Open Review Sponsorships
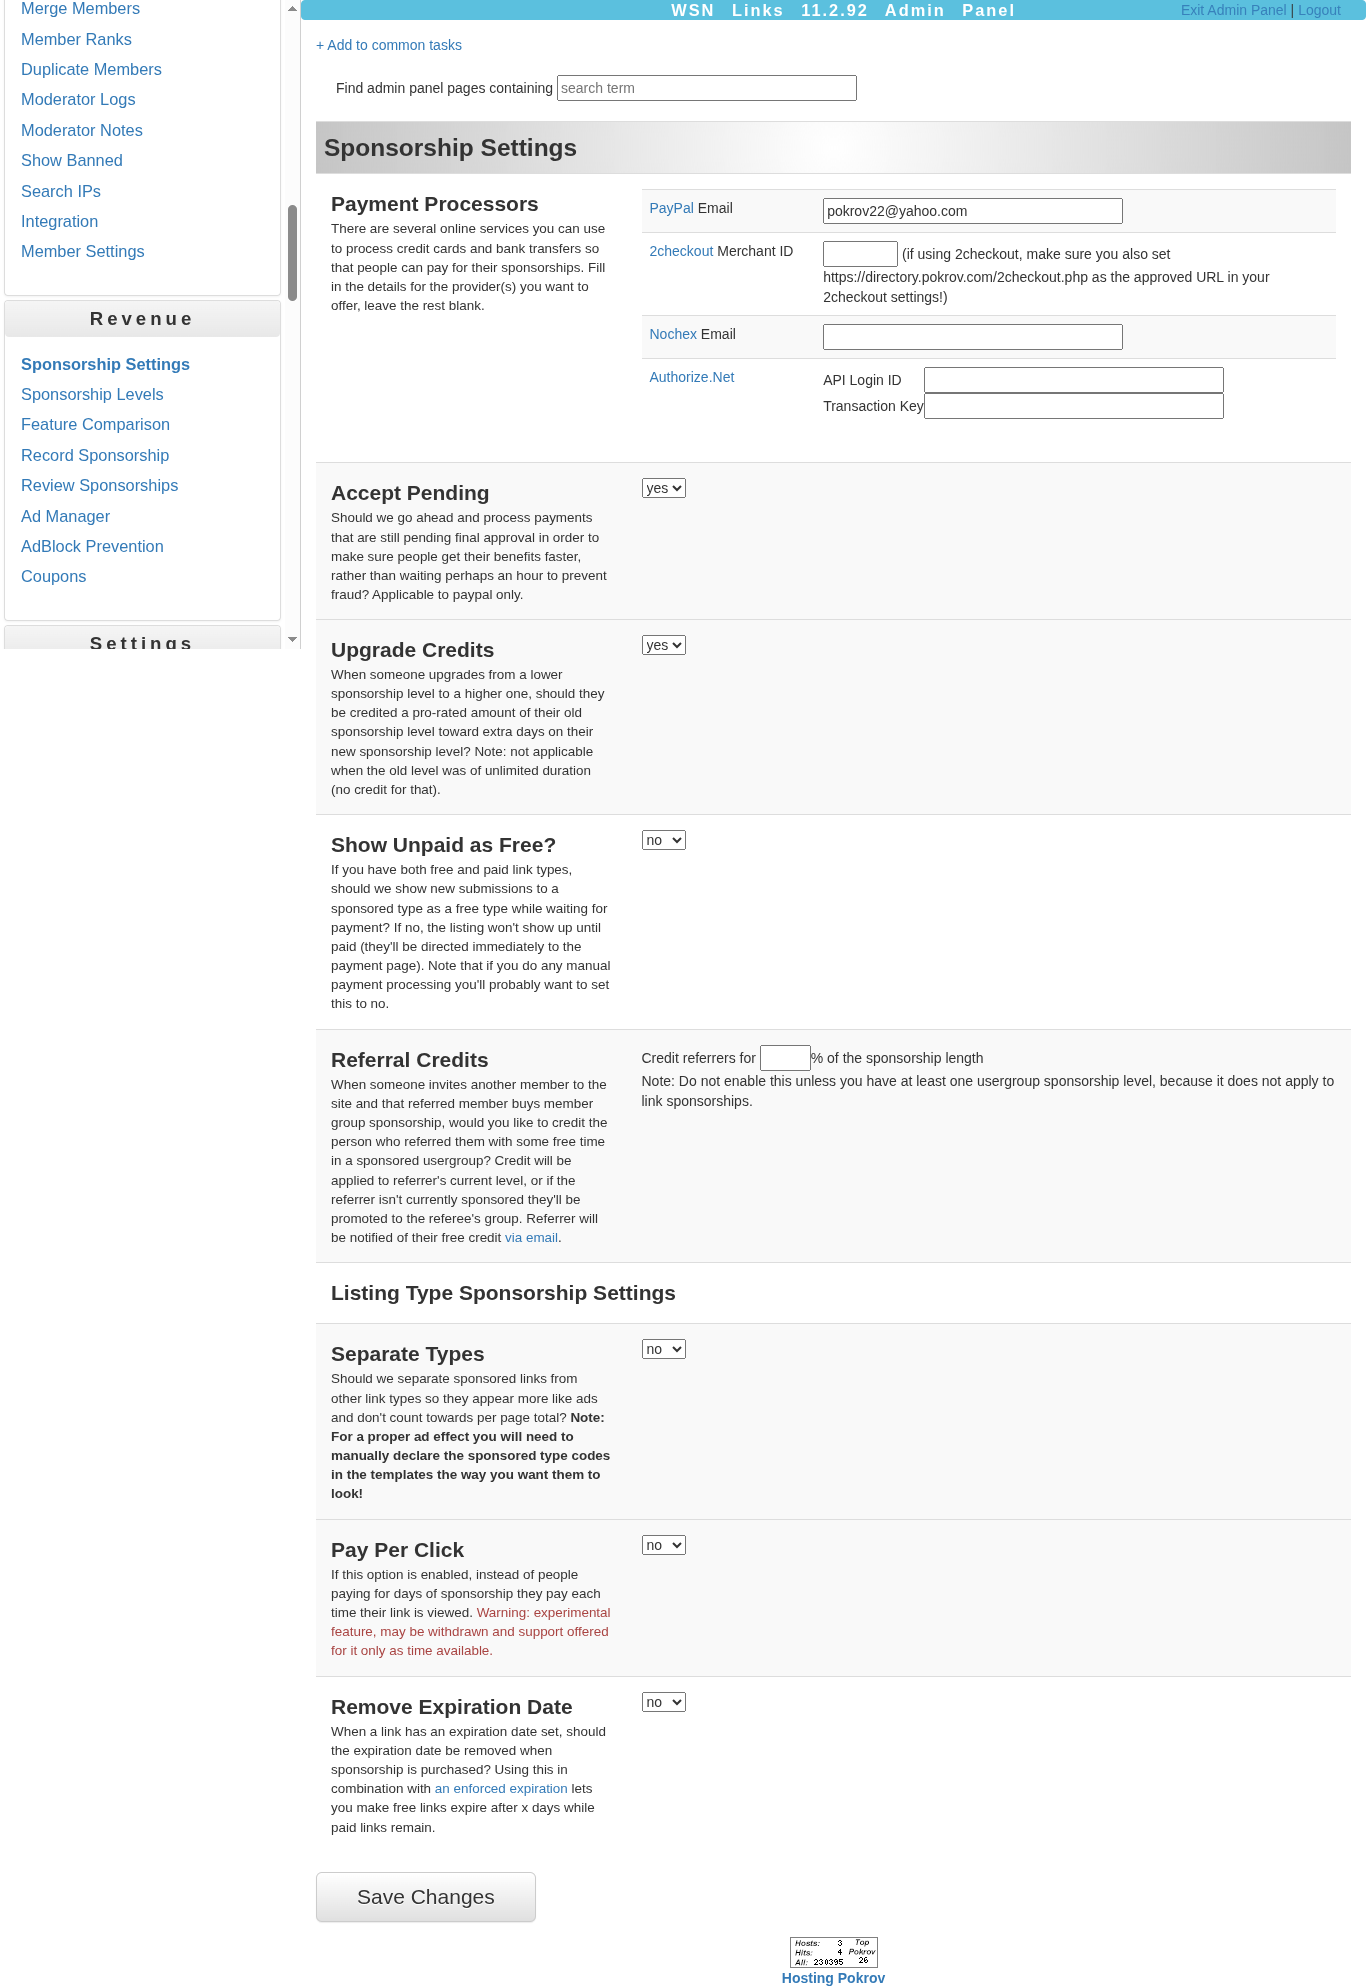1366x1988 pixels. (x=100, y=485)
